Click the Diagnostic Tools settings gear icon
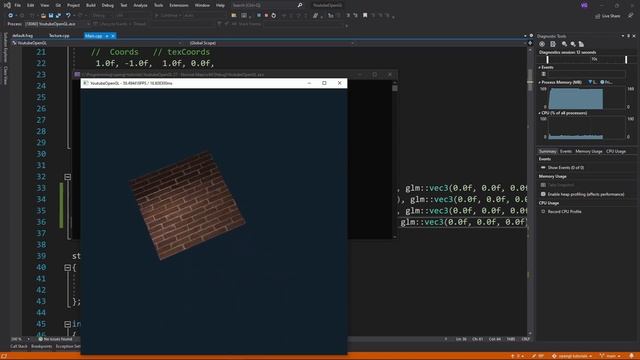640x360 pixels. [x=542, y=44]
